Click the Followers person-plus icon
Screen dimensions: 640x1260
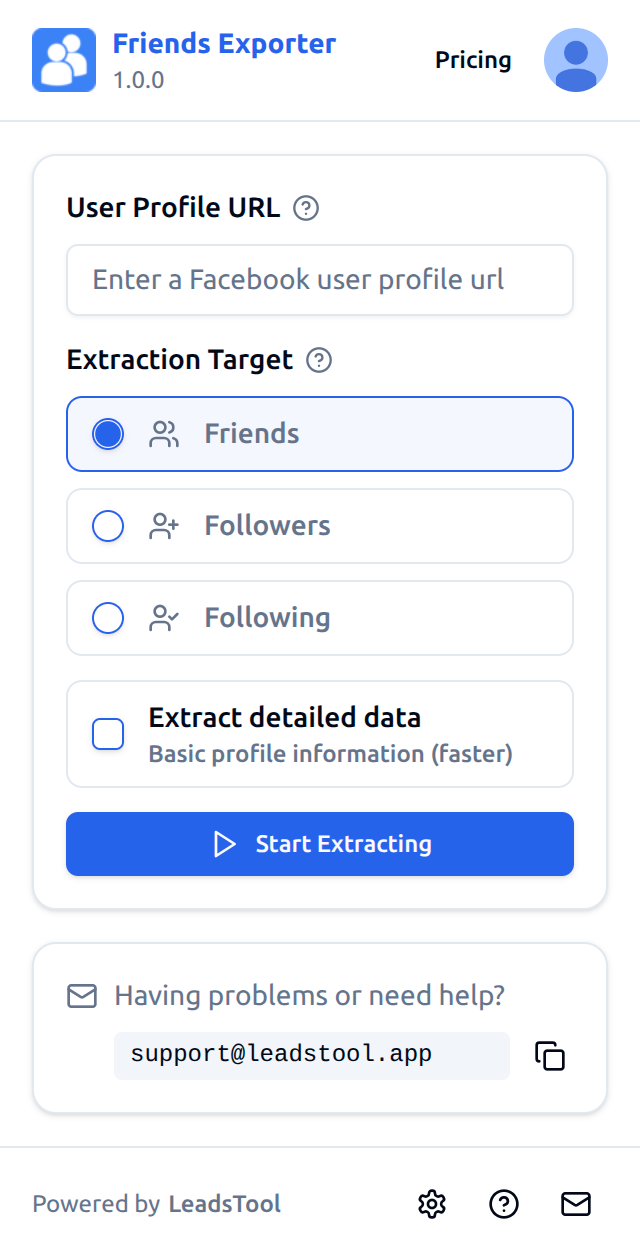click(163, 526)
